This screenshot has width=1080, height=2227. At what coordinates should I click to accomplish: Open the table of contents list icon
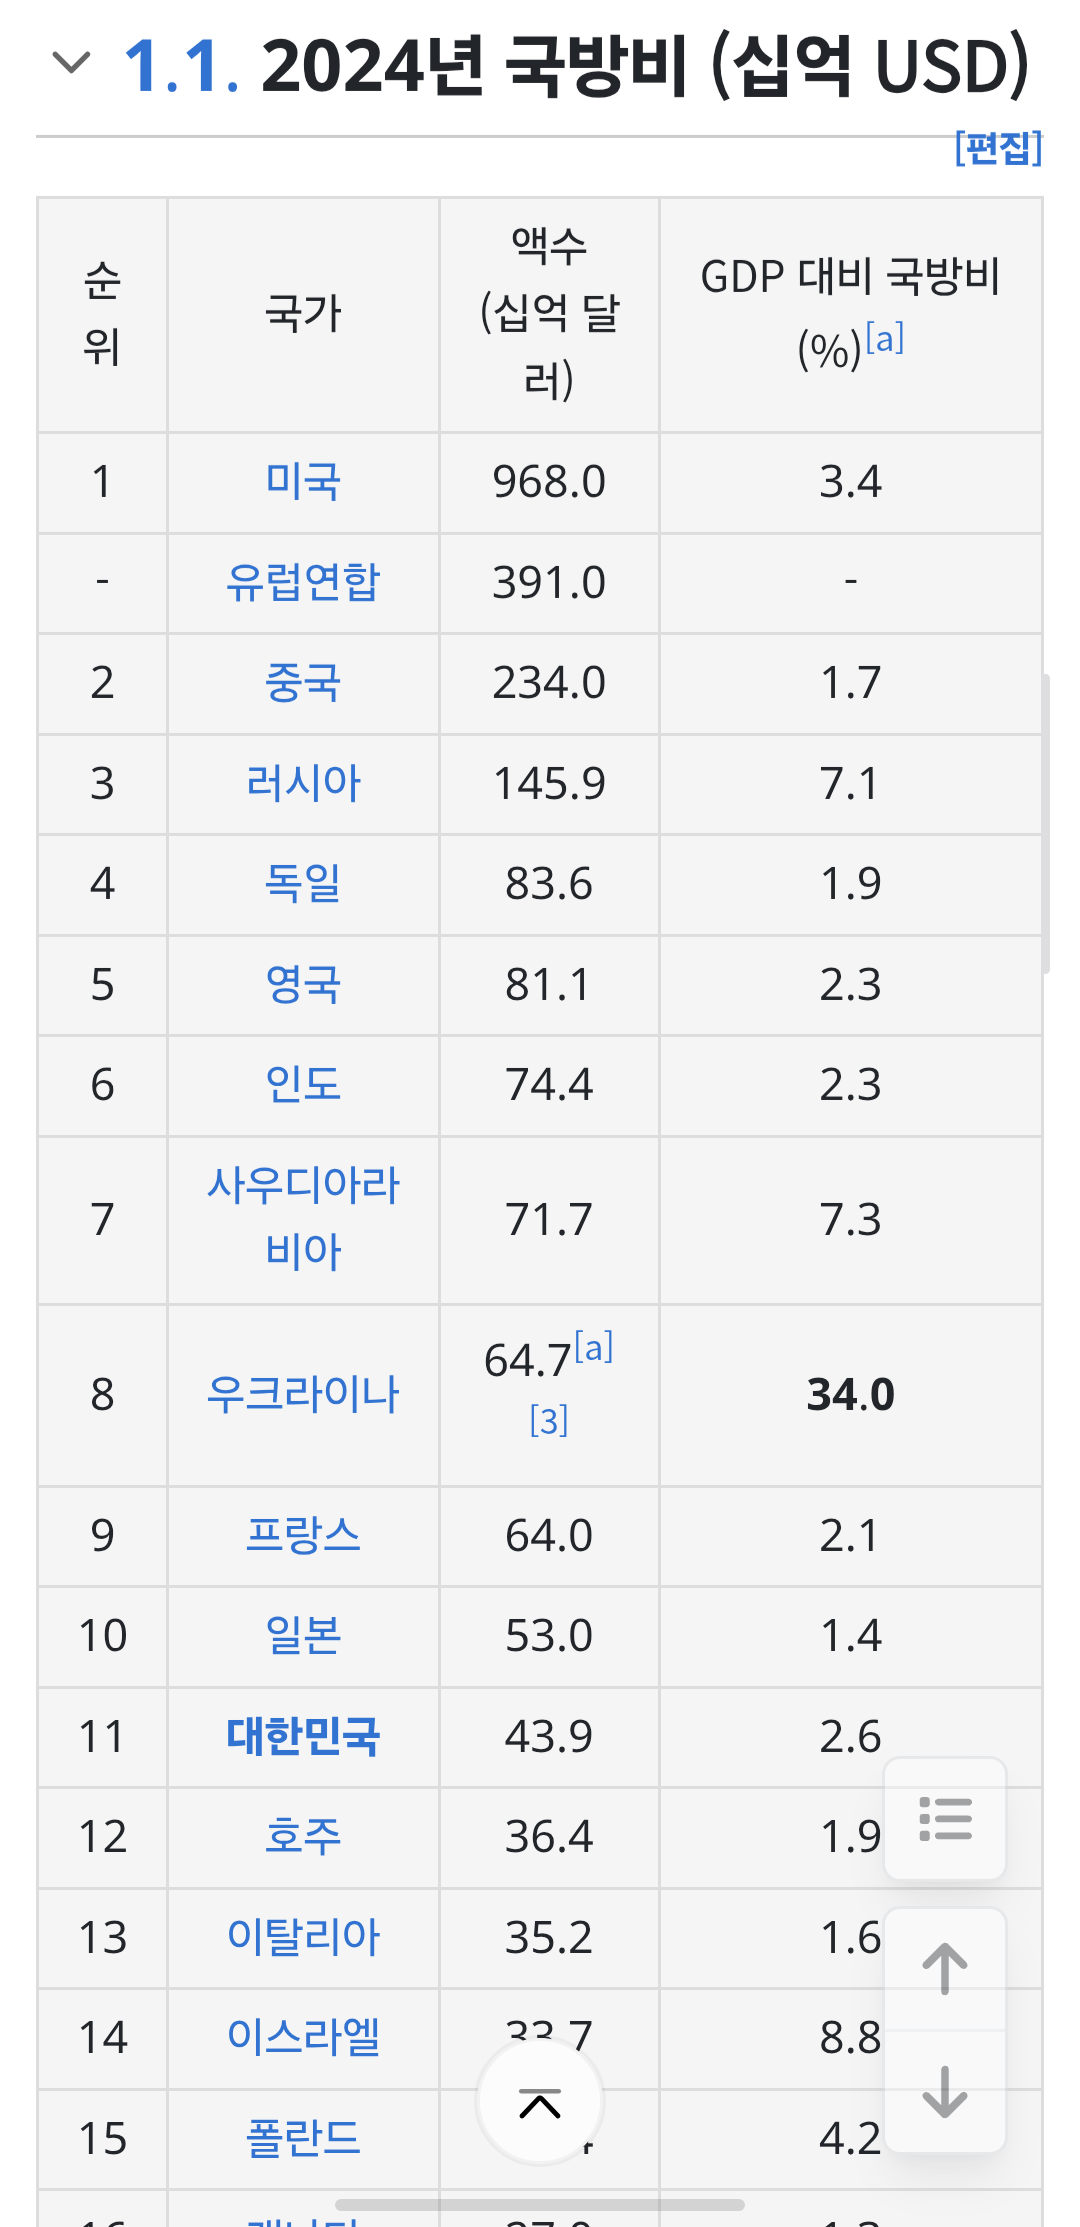pos(945,1819)
